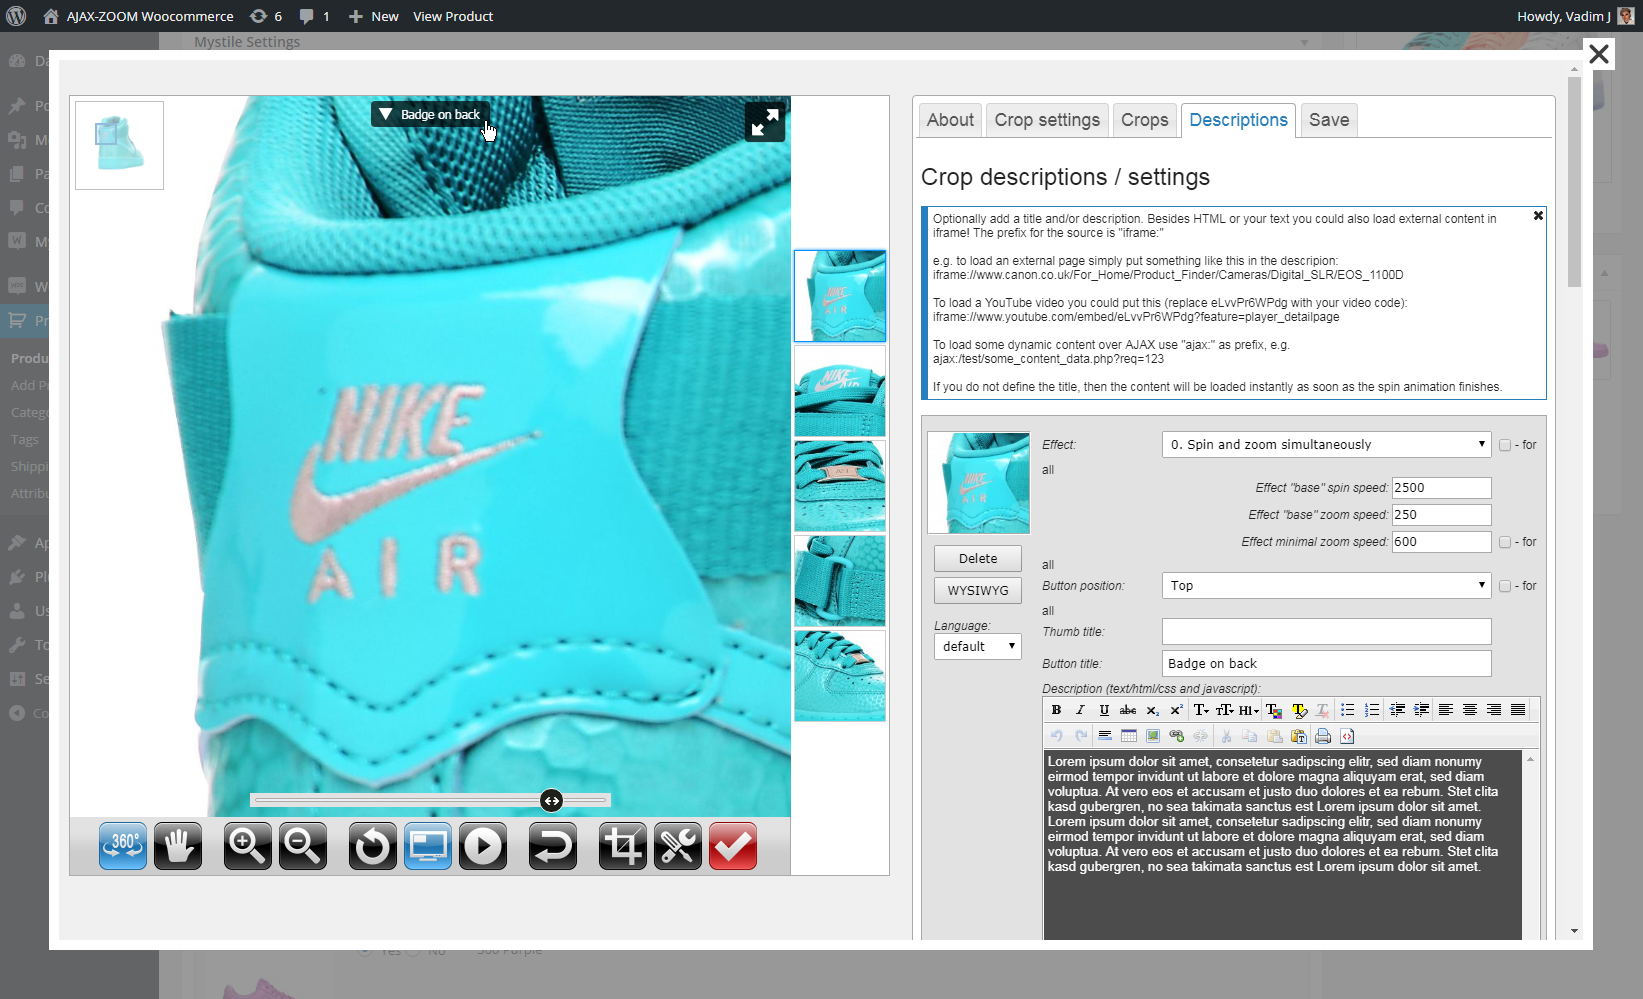Open the font family dropdown in editor
This screenshot has width=1643, height=999.
click(1201, 710)
